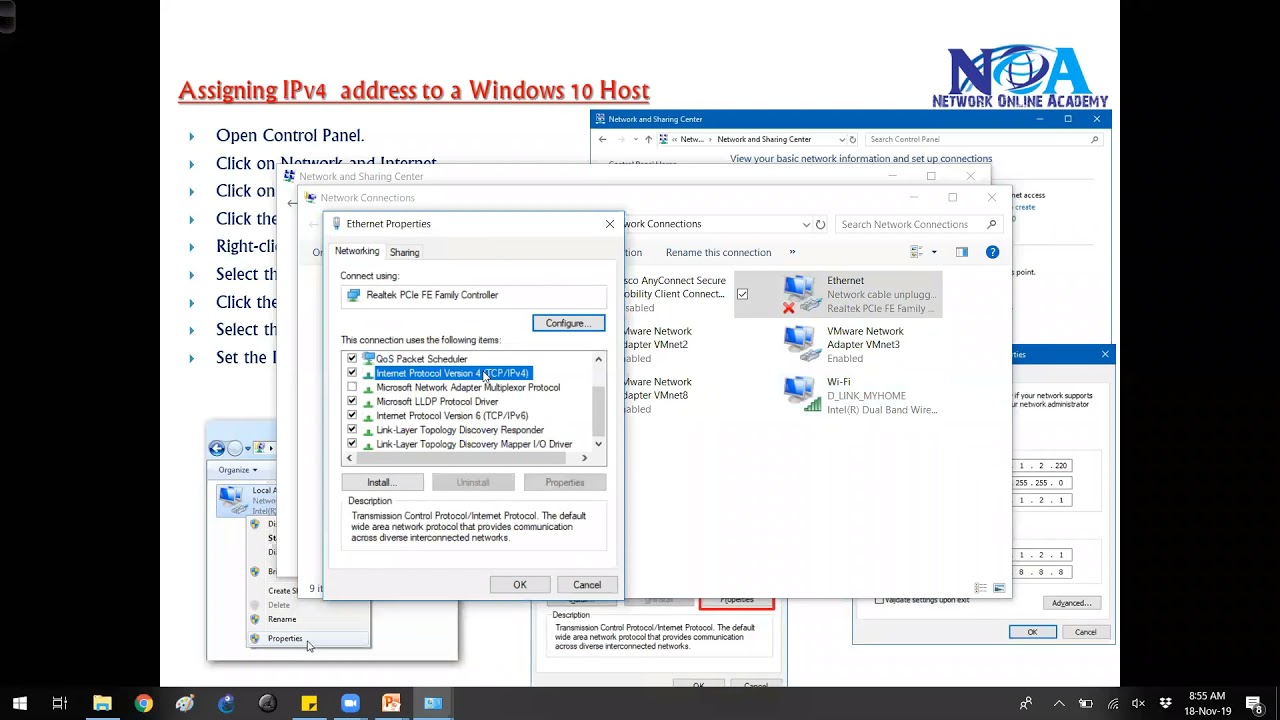Open Zoom from the taskbar
1280x720 pixels.
coord(350,703)
